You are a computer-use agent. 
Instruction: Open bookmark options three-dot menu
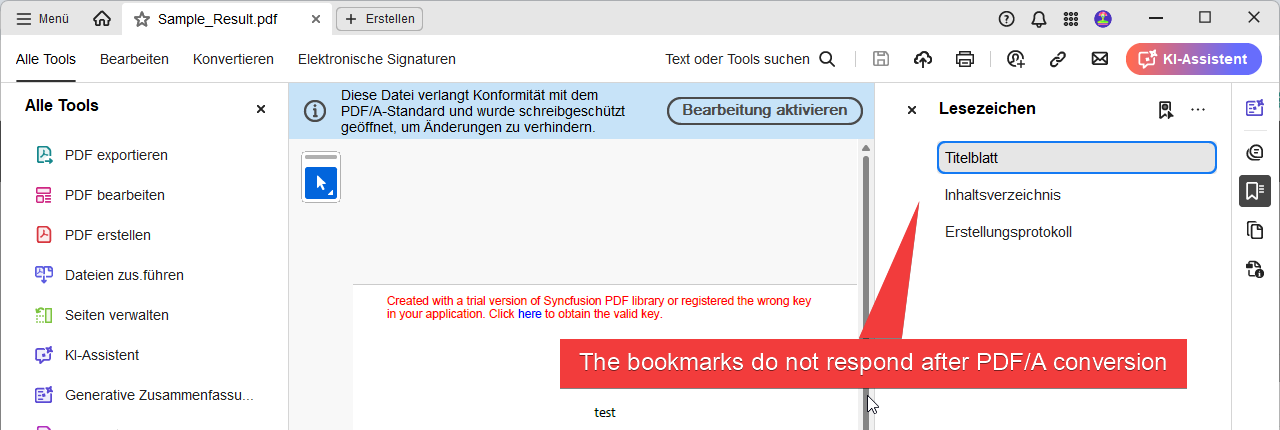click(1198, 110)
